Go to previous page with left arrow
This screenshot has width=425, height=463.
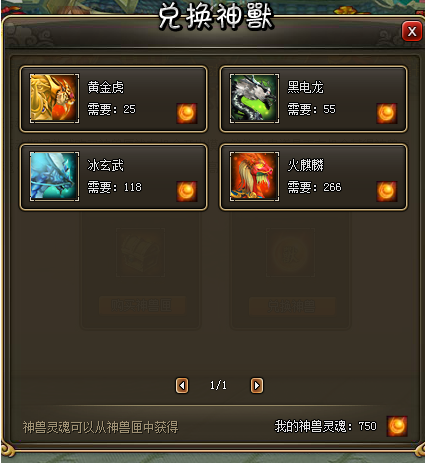(x=182, y=386)
